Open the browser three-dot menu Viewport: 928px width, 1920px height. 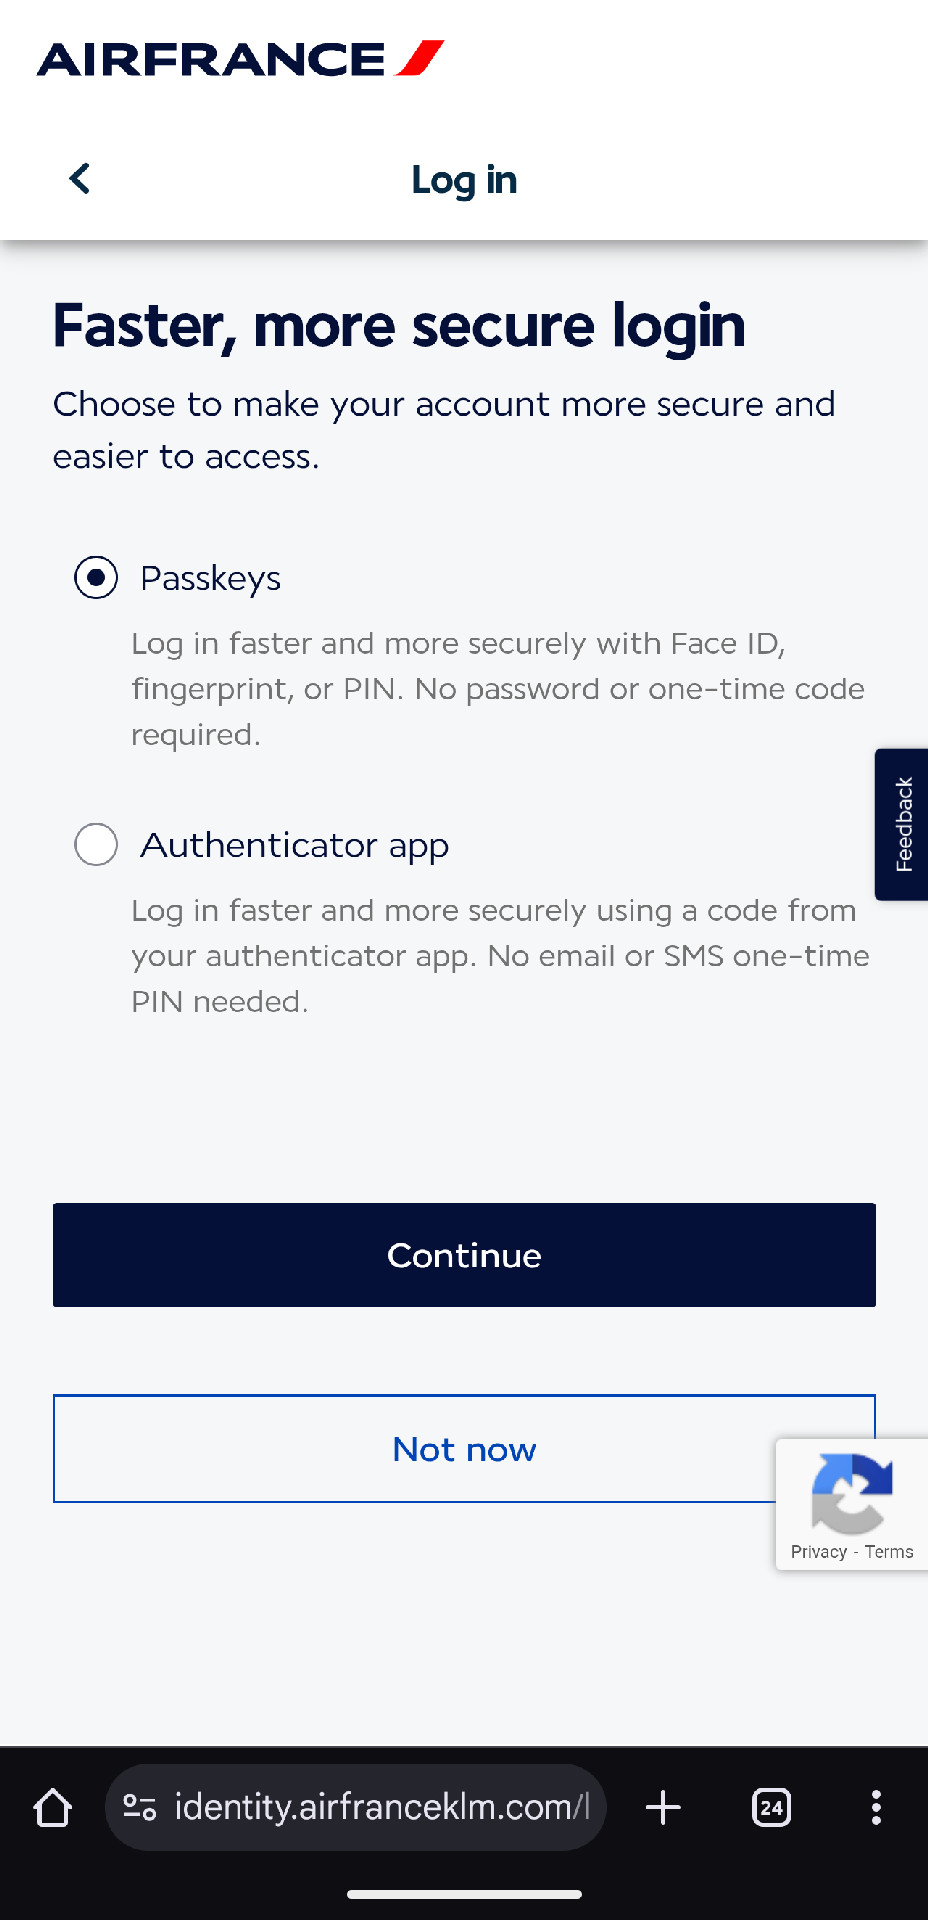coord(876,1807)
